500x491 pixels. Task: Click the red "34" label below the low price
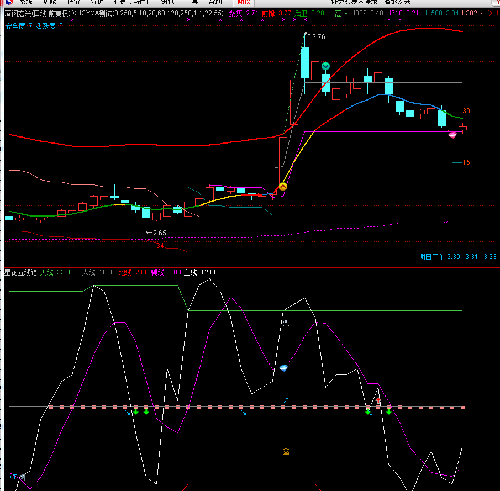160,246
